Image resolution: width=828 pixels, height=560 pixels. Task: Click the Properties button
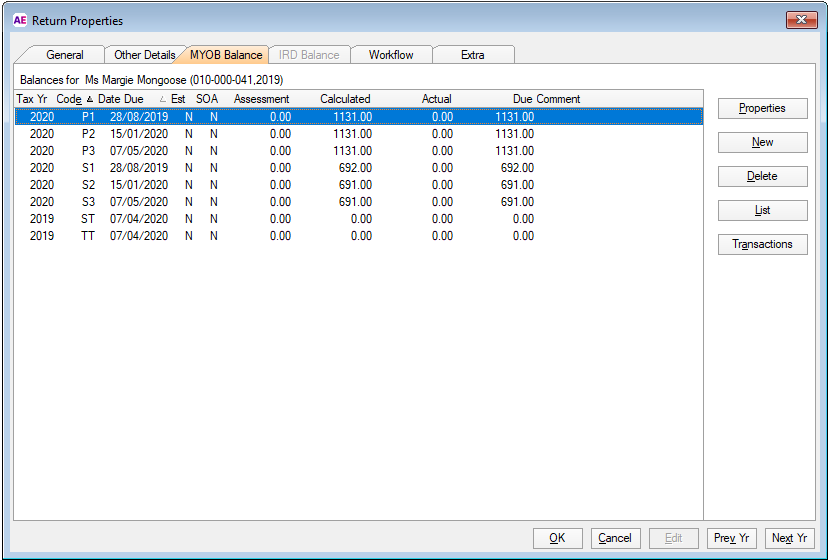click(x=762, y=108)
